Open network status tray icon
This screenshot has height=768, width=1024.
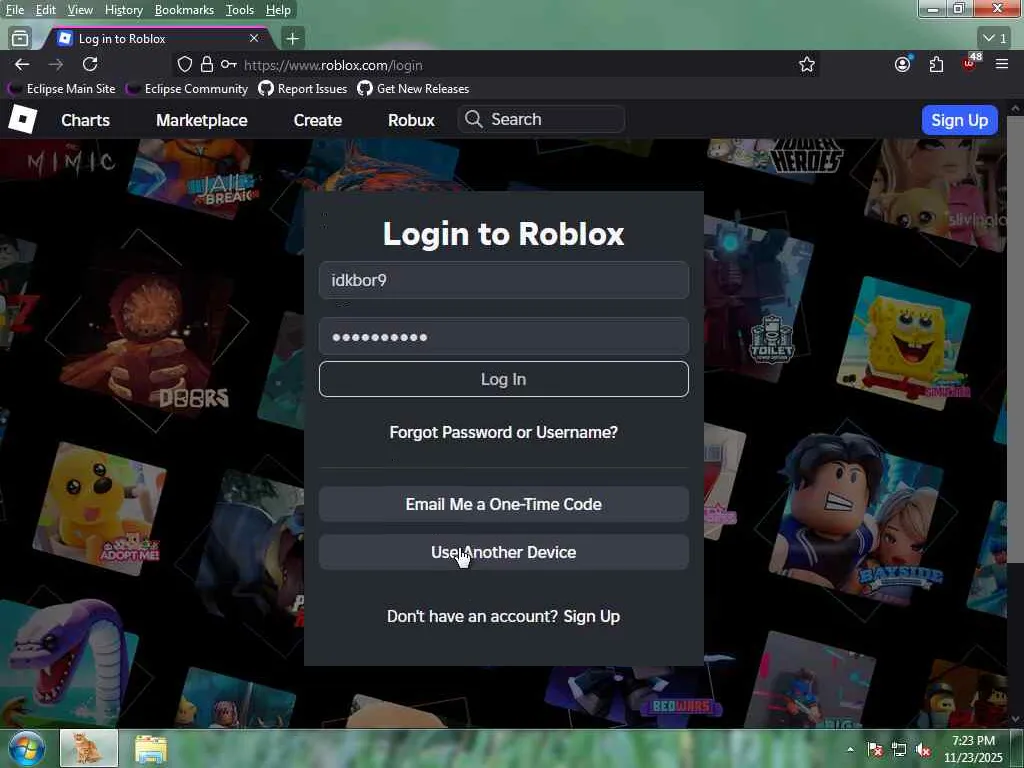[899, 750]
